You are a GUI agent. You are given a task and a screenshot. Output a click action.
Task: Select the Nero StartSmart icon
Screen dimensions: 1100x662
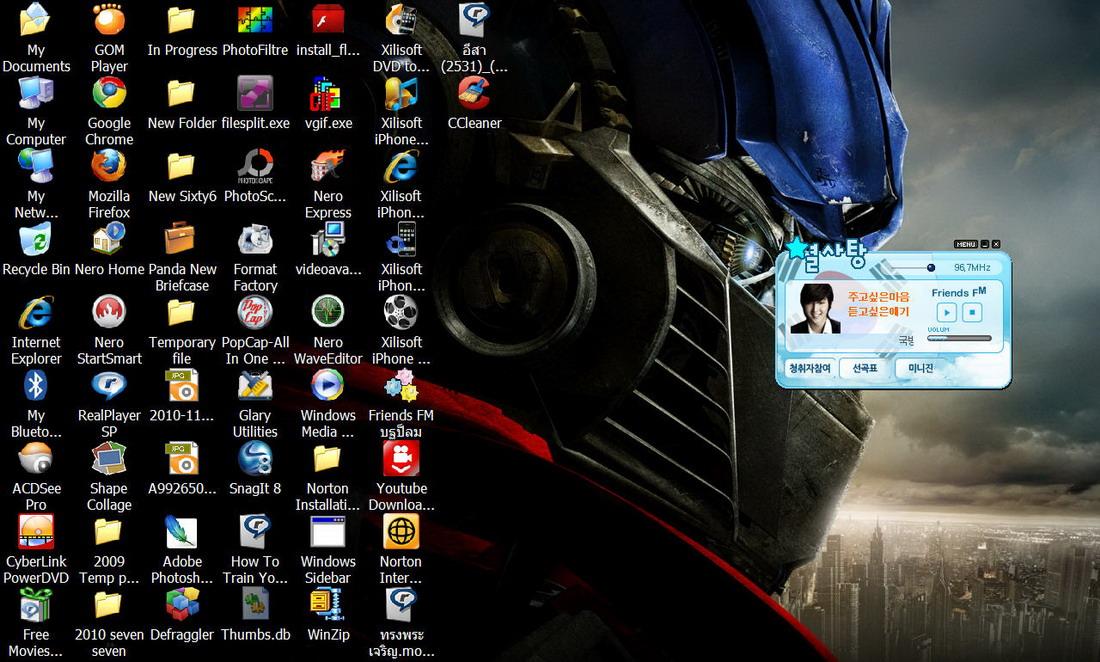click(109, 330)
